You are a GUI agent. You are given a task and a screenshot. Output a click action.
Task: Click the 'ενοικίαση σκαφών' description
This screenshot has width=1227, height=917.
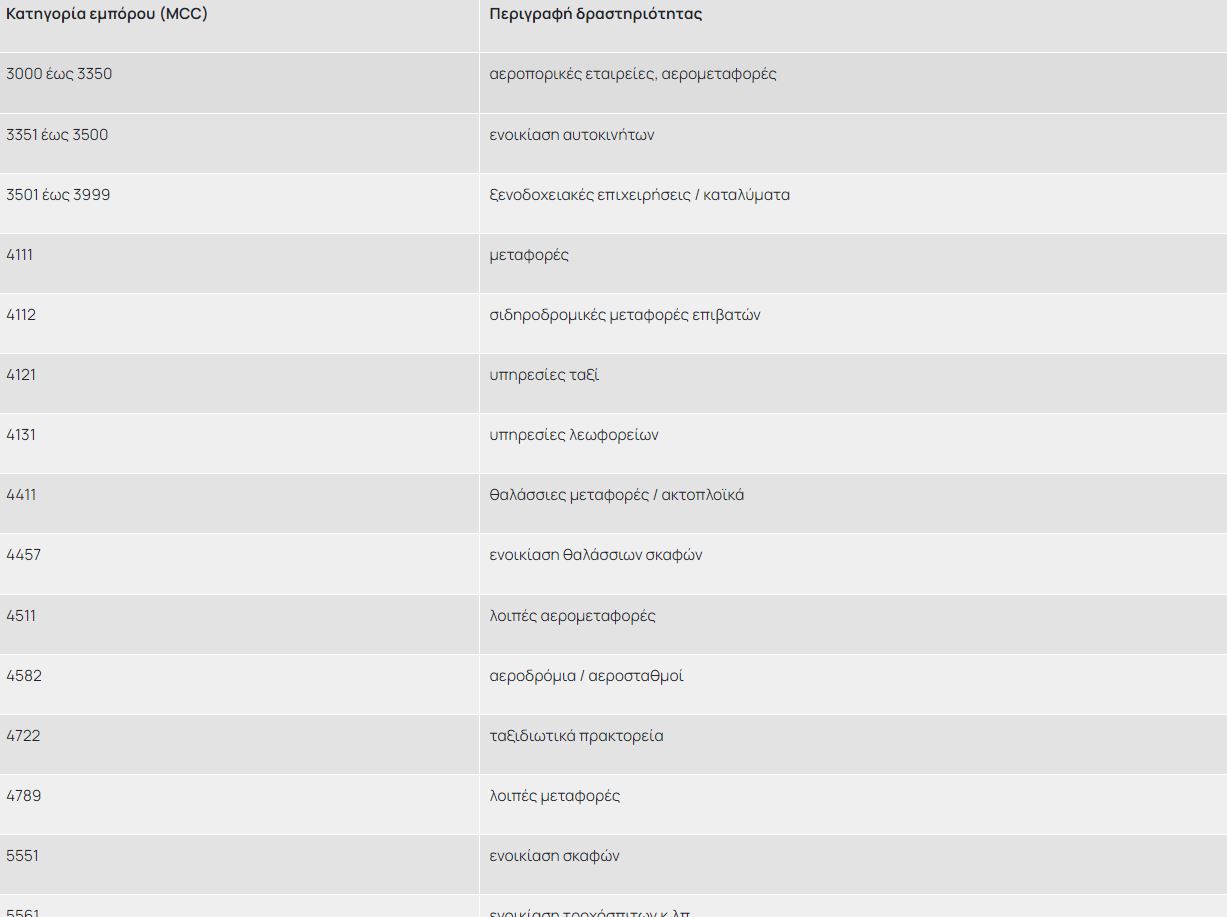pyautogui.click(x=555, y=856)
